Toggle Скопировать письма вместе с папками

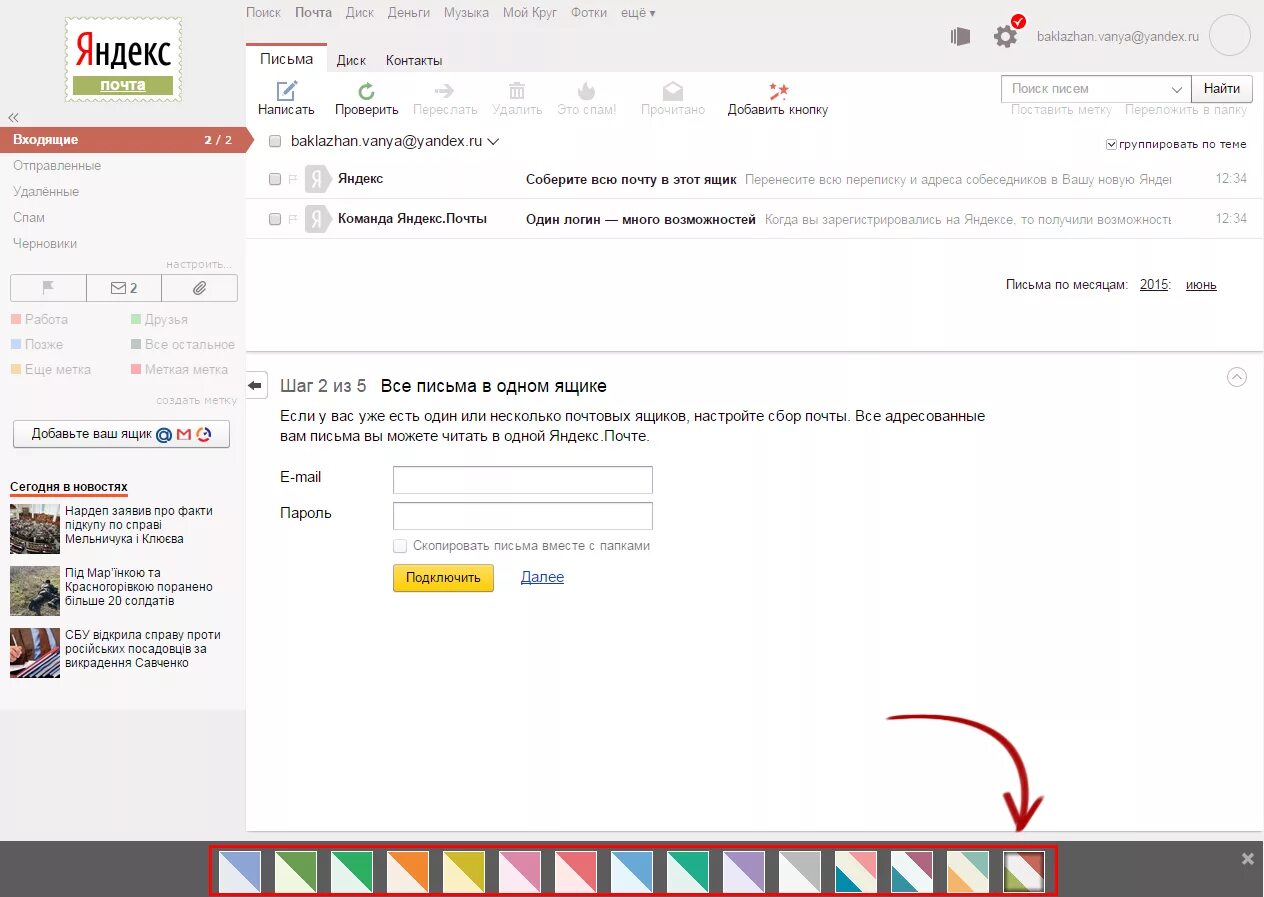point(400,546)
